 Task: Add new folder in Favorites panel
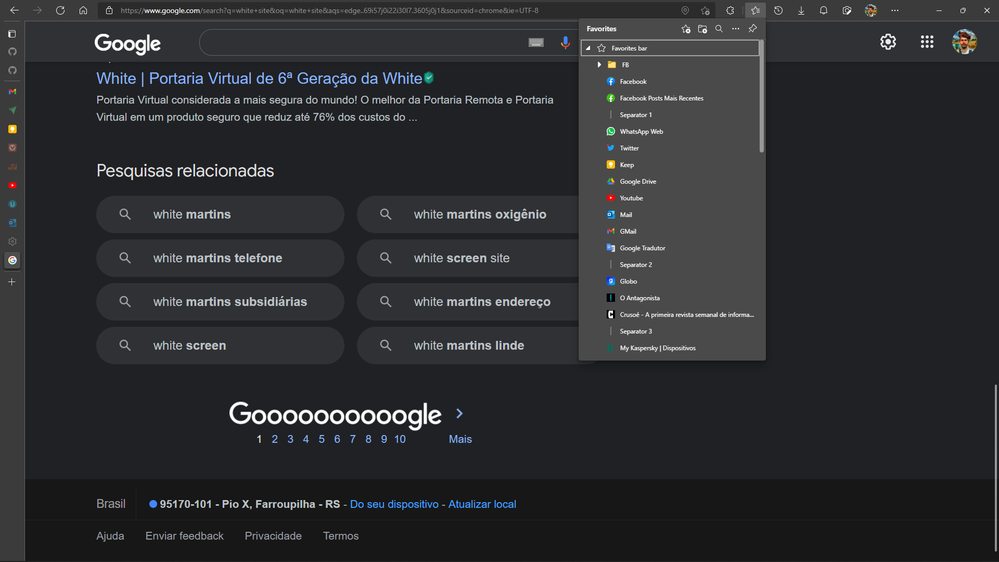tap(702, 29)
